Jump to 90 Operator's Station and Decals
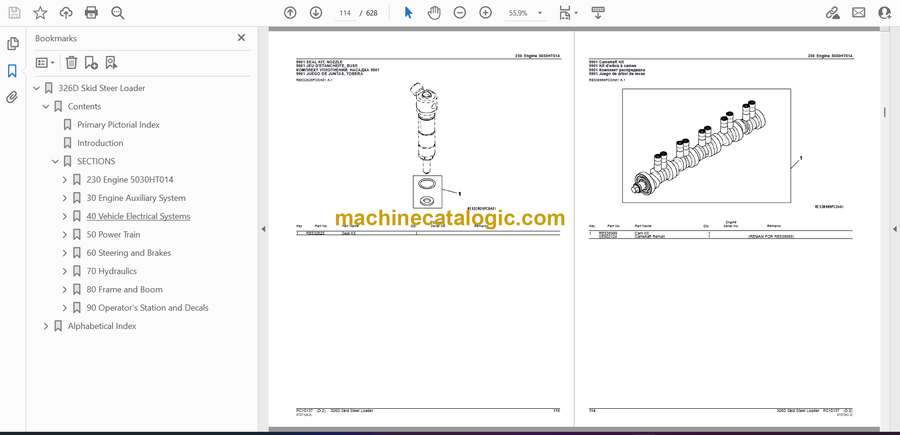The width and height of the screenshot is (900, 435). (148, 308)
